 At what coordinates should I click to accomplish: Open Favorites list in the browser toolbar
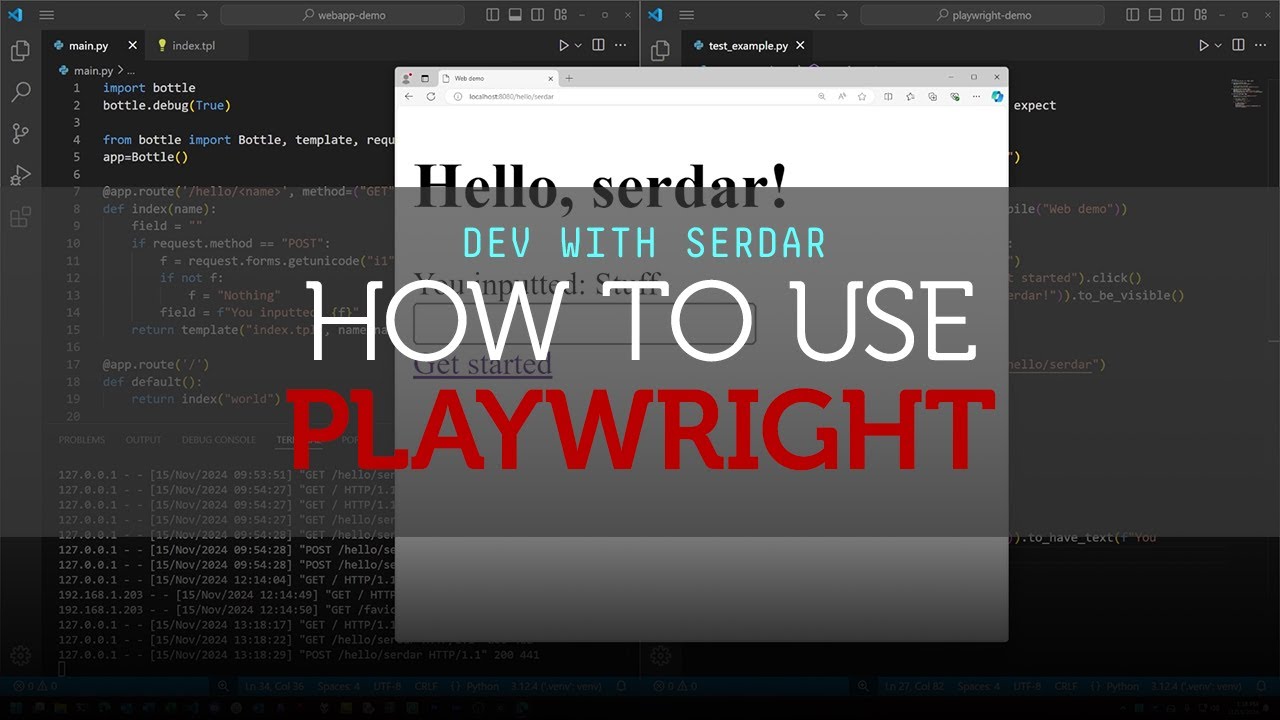(x=910, y=97)
